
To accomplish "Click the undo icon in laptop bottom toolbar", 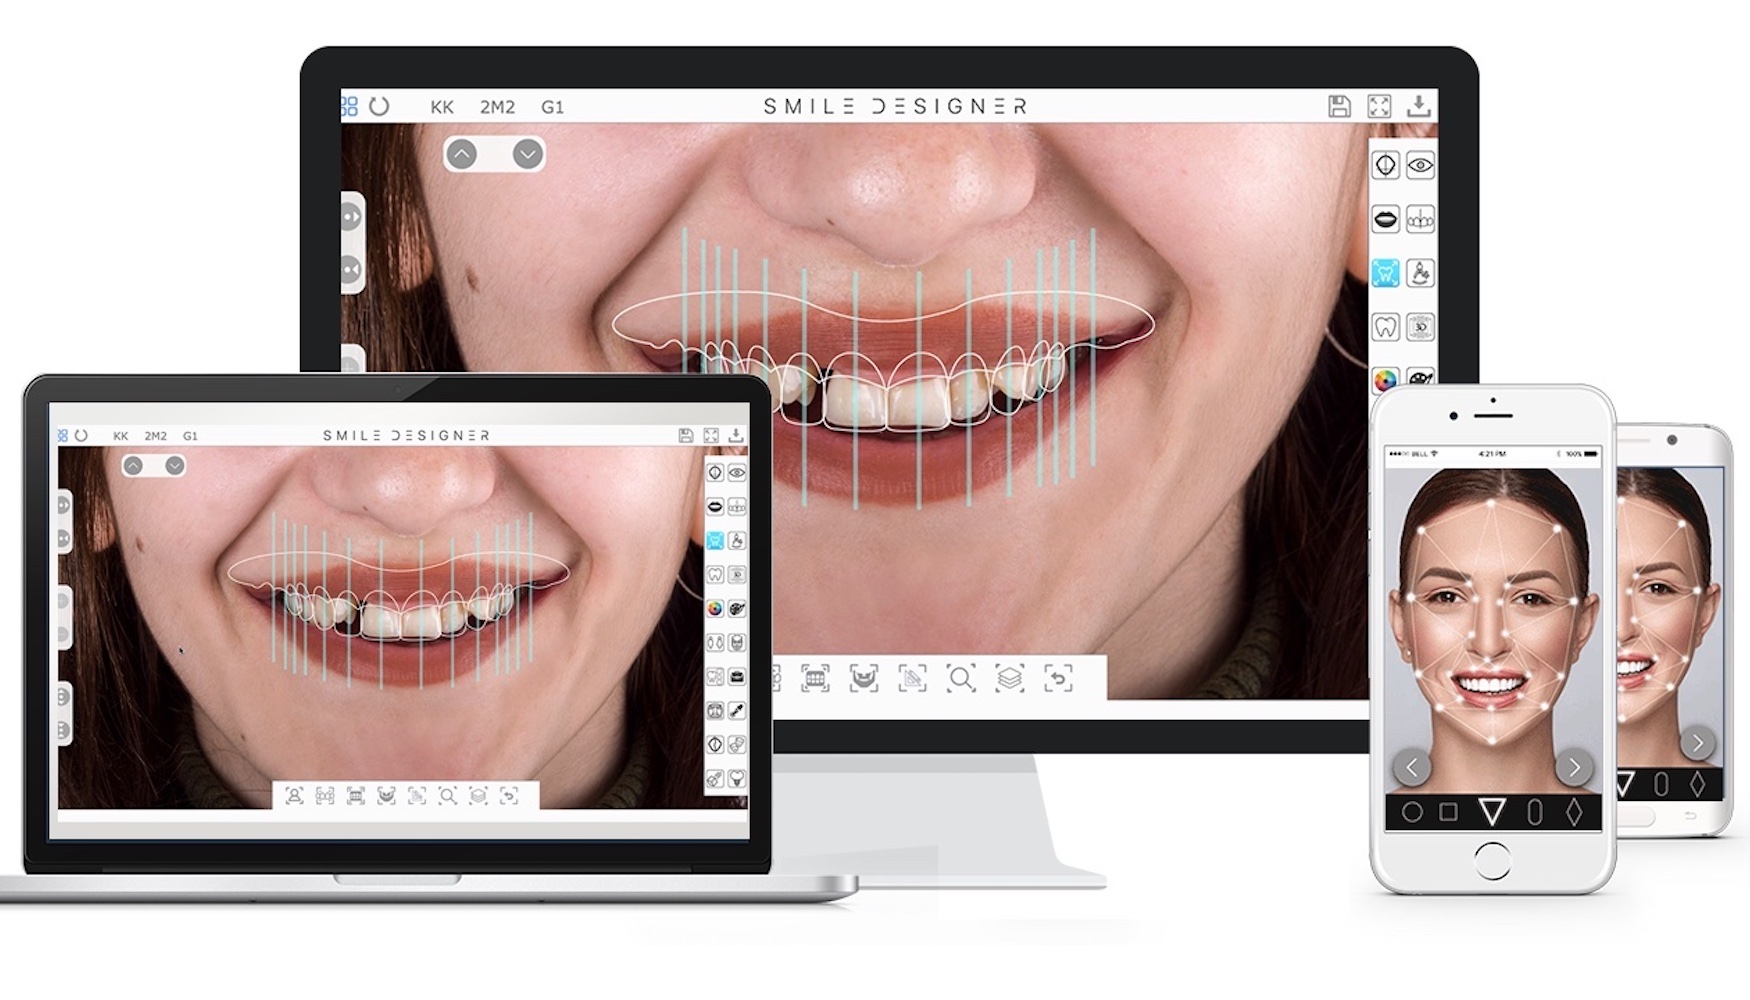I will pos(509,796).
